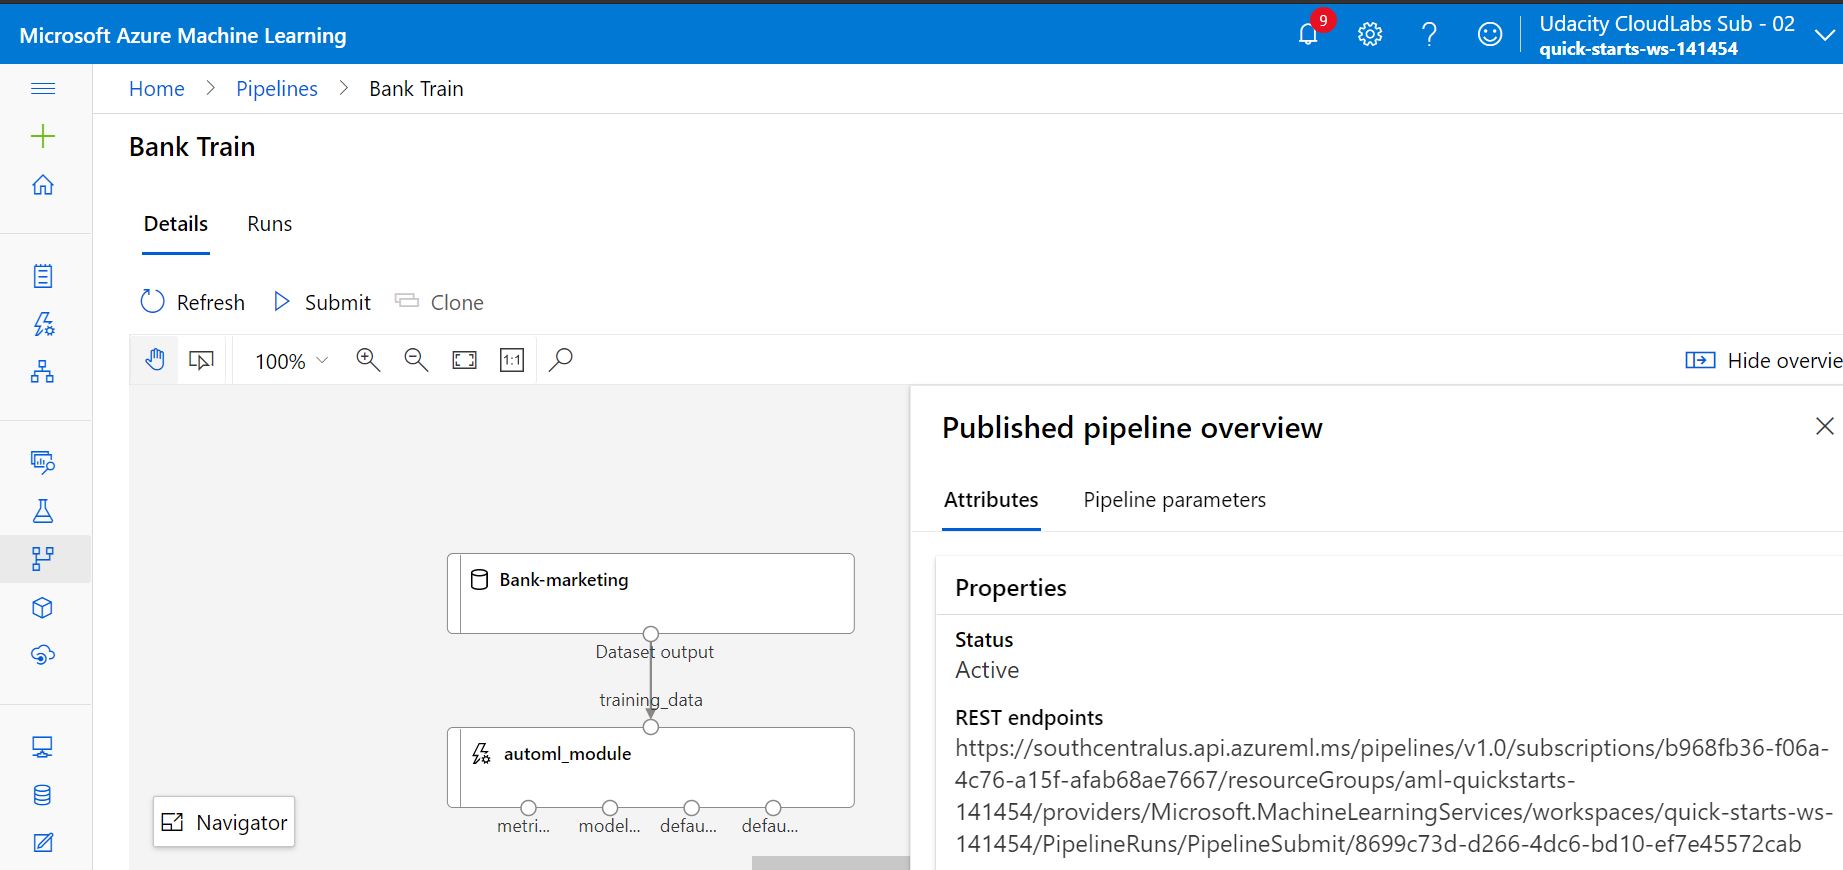Switch to the Runs tab
Image resolution: width=1843 pixels, height=870 pixels.
pos(270,224)
